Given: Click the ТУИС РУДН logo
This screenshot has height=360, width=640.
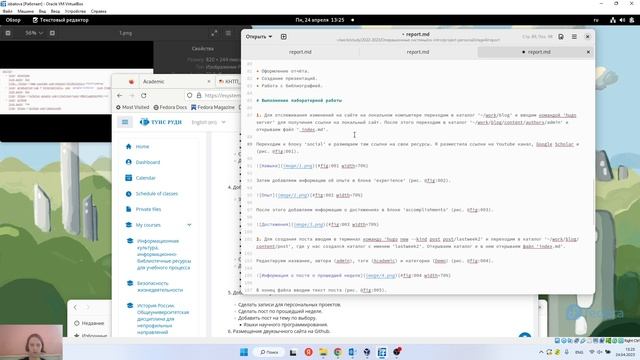Looking at the screenshot, I should click(x=161, y=122).
